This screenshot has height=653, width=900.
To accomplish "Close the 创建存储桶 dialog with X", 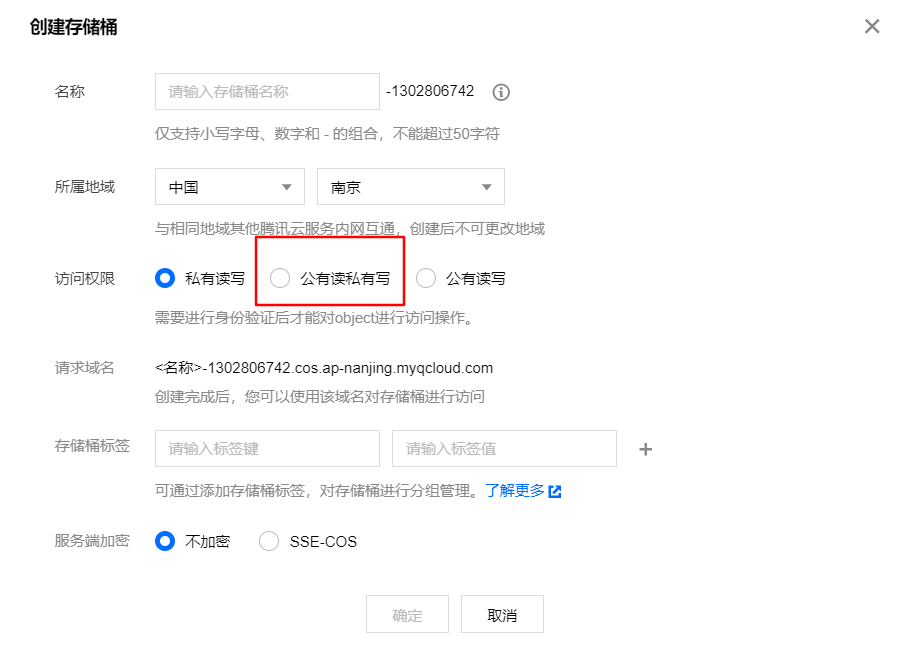I will coord(872,26).
